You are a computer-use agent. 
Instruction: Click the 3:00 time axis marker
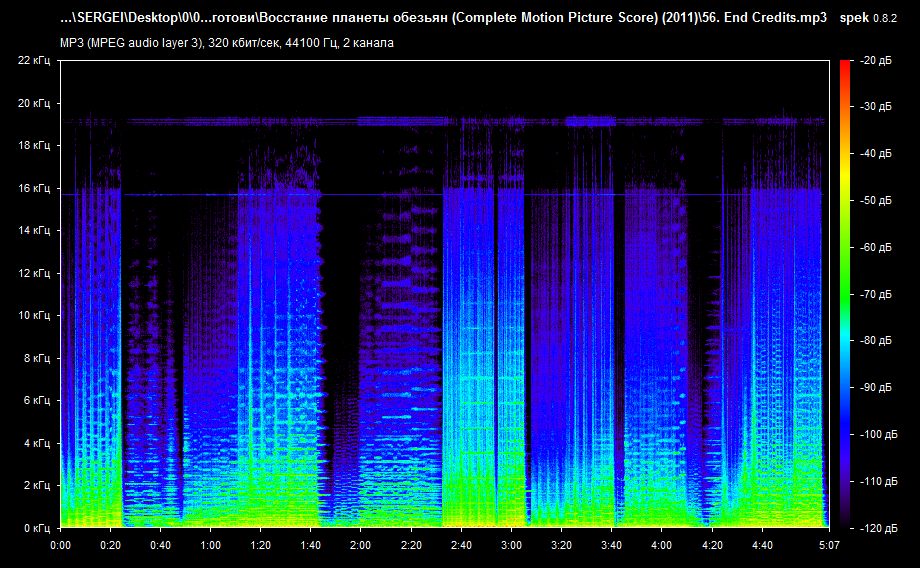coord(511,545)
